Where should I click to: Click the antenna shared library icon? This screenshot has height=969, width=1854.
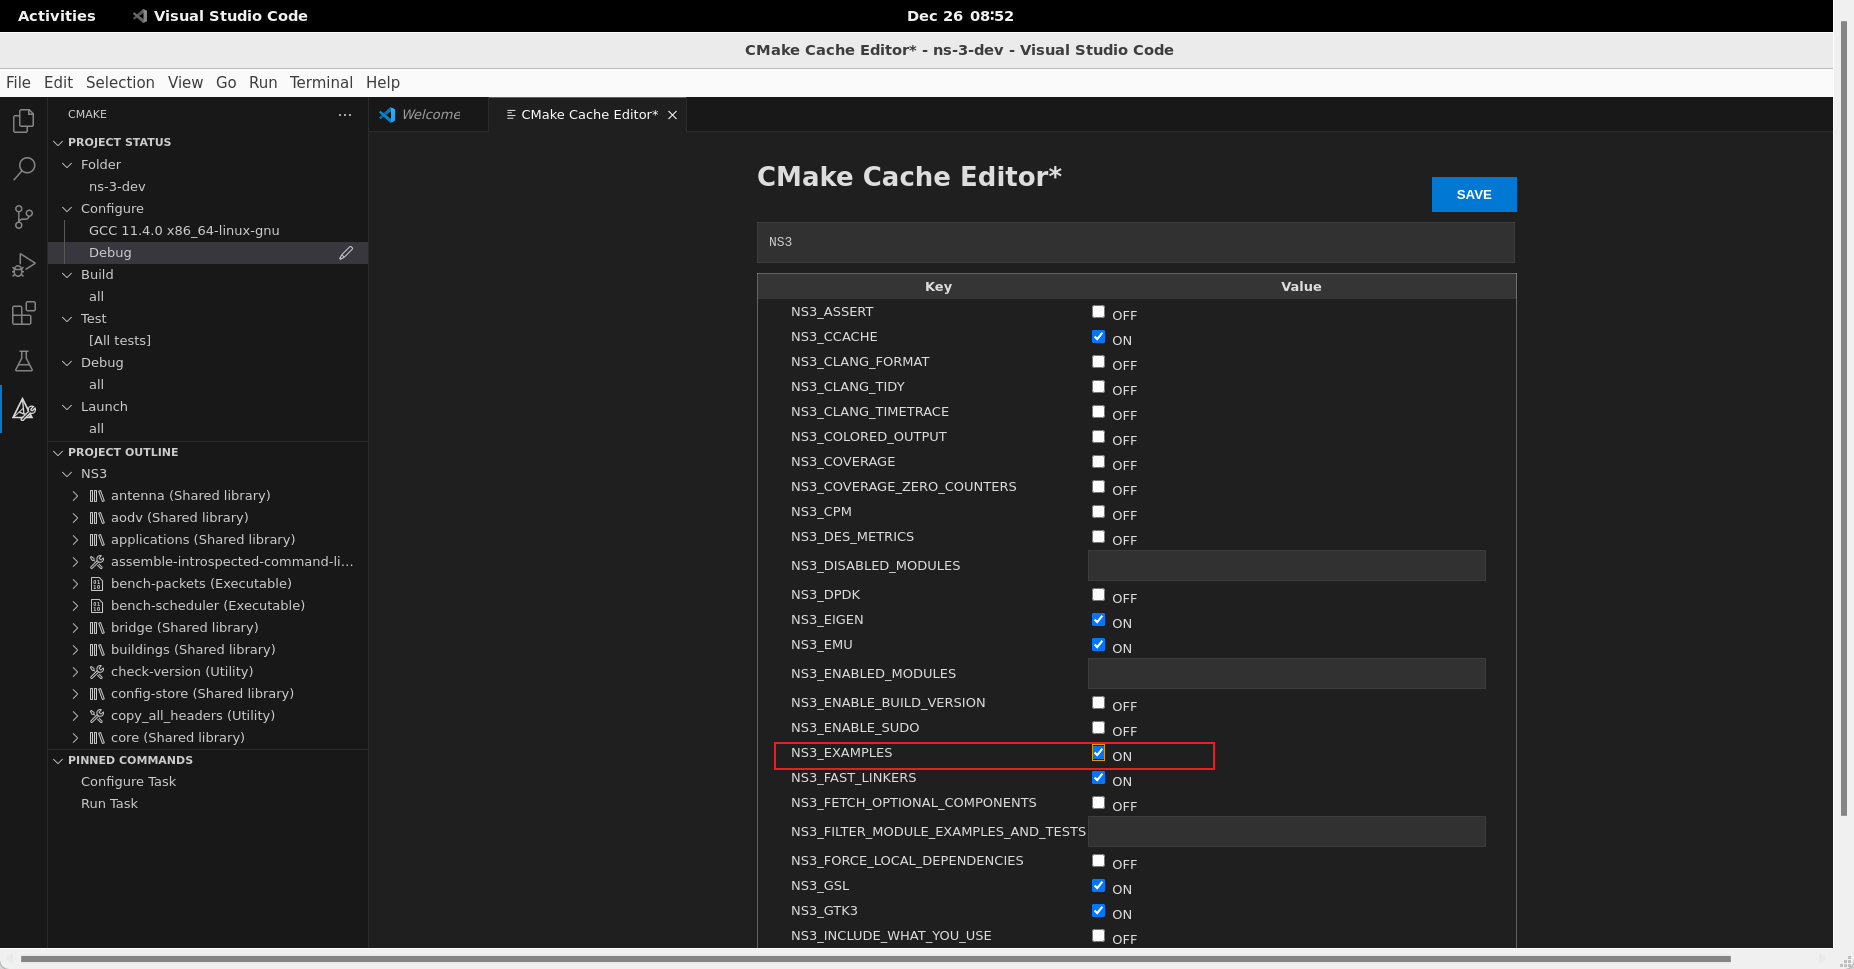(x=97, y=496)
